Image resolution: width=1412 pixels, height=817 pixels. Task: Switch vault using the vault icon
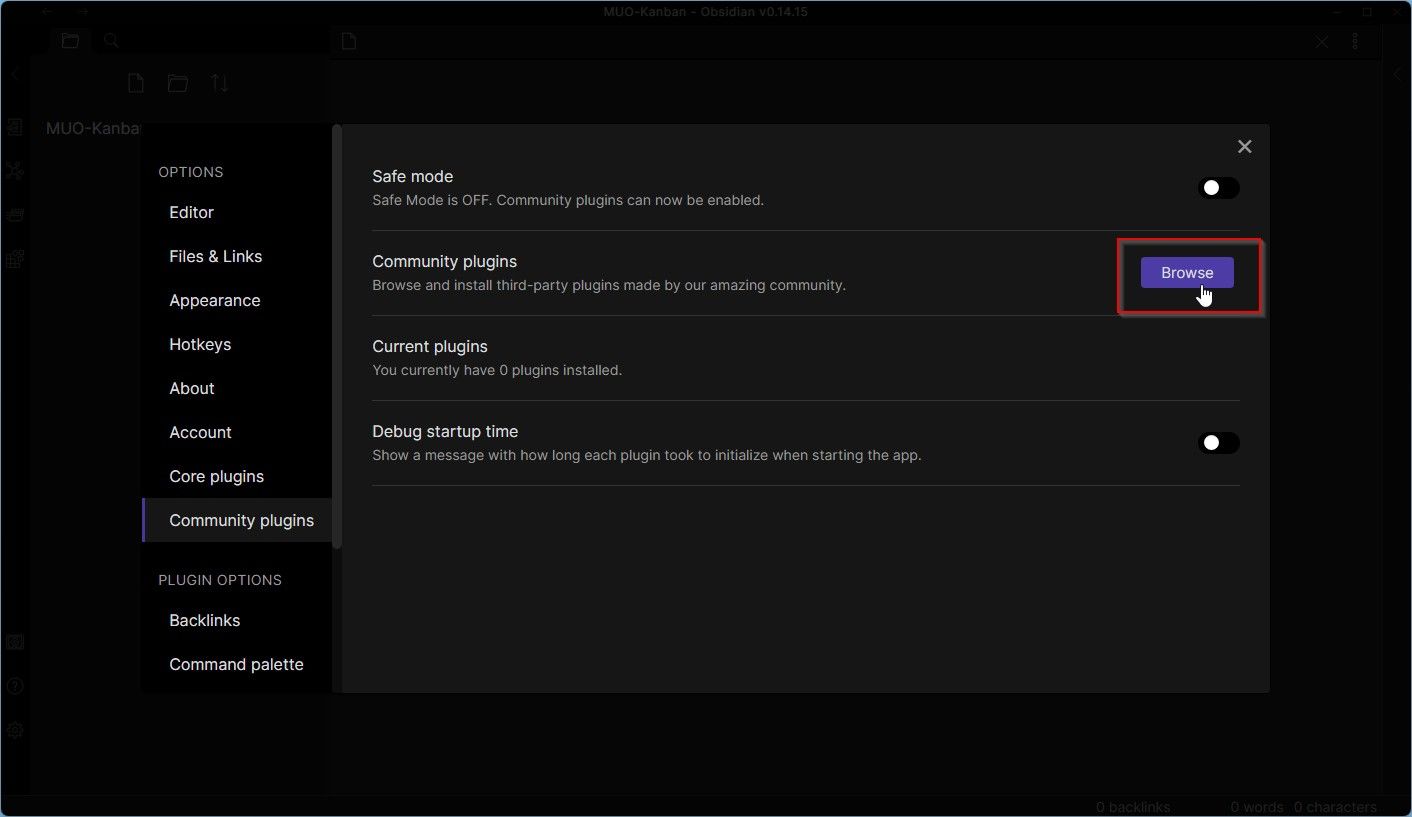click(15, 641)
